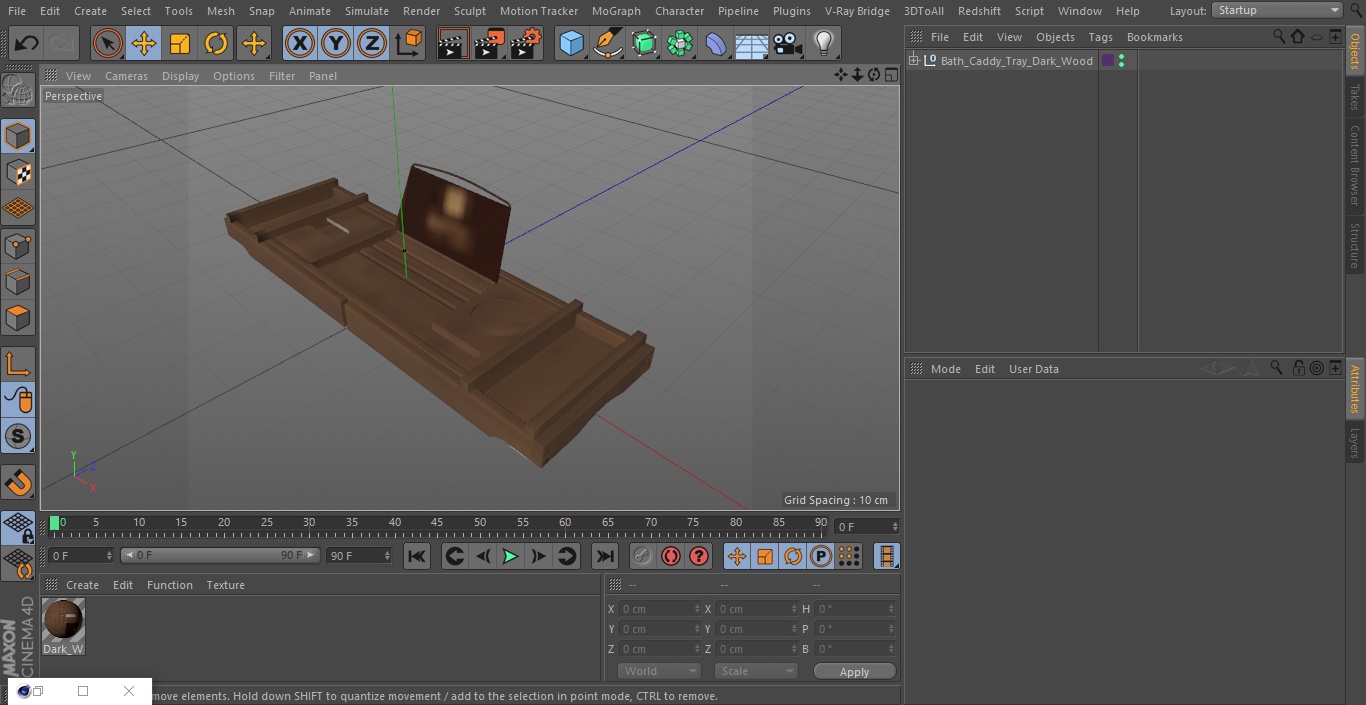Click the Record Active Objects button
The image size is (1366, 705).
click(x=642, y=556)
